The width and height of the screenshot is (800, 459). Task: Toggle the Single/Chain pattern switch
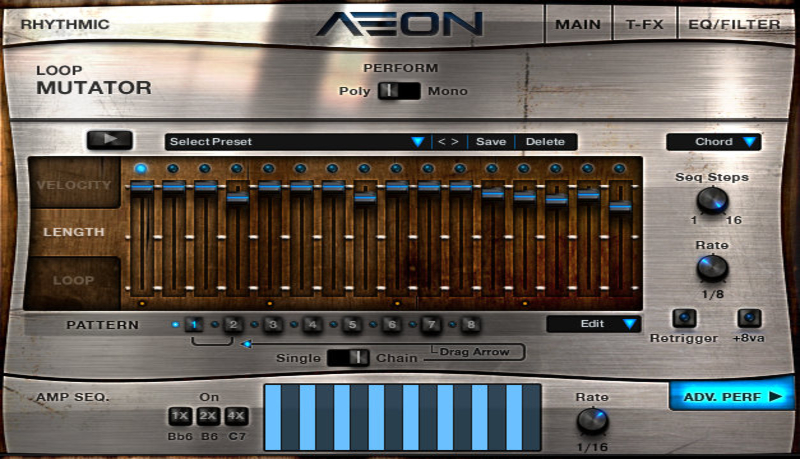348,358
